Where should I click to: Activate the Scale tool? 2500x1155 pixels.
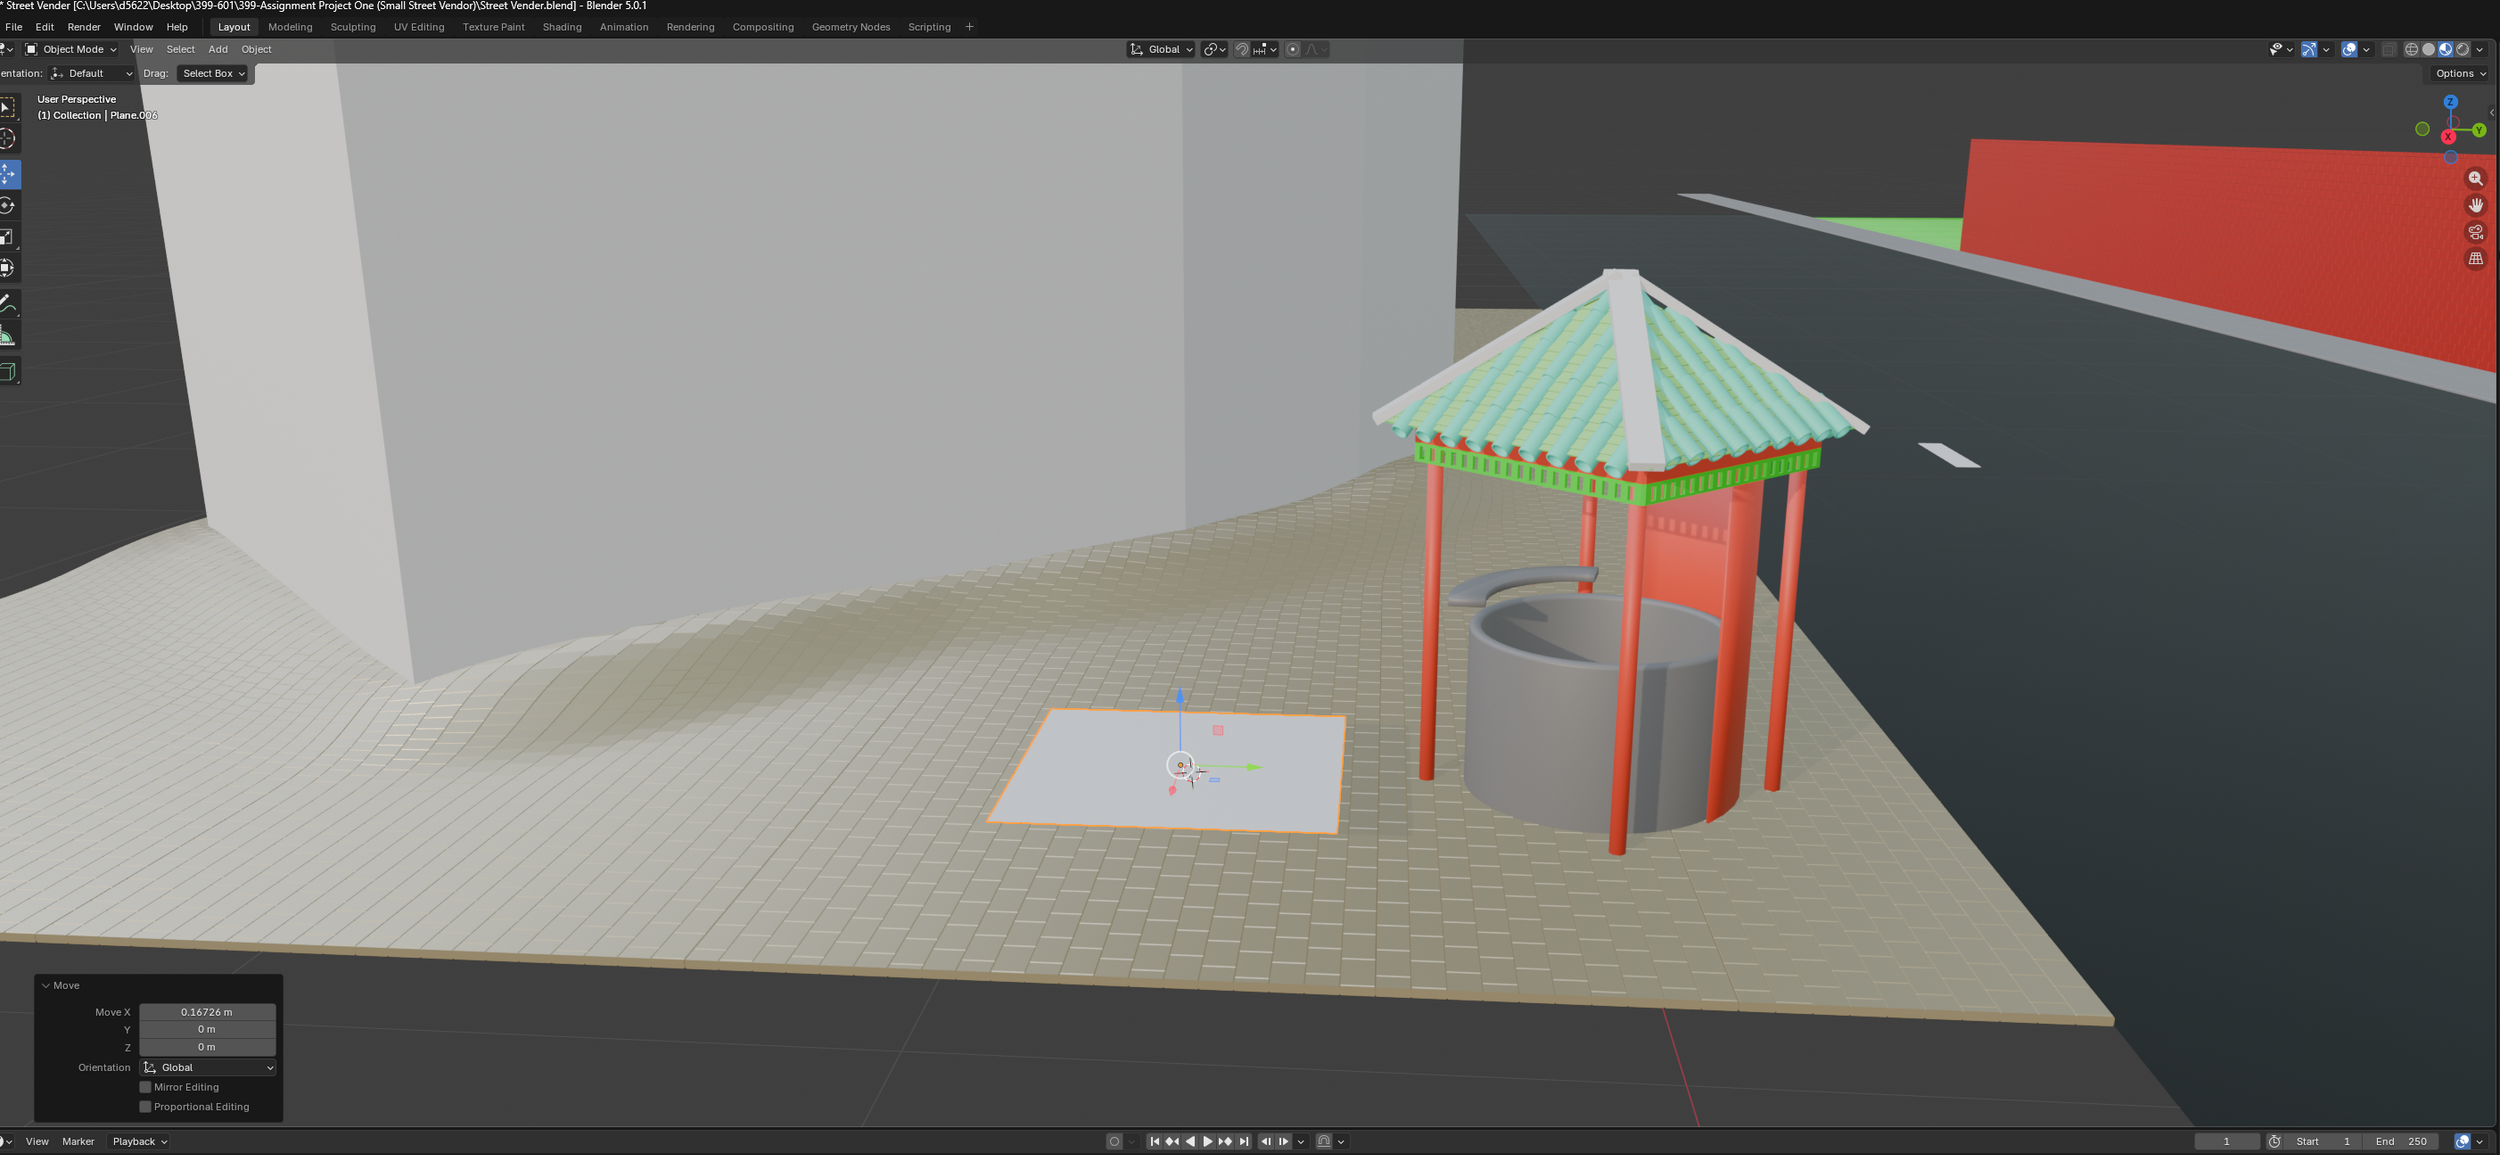point(7,237)
